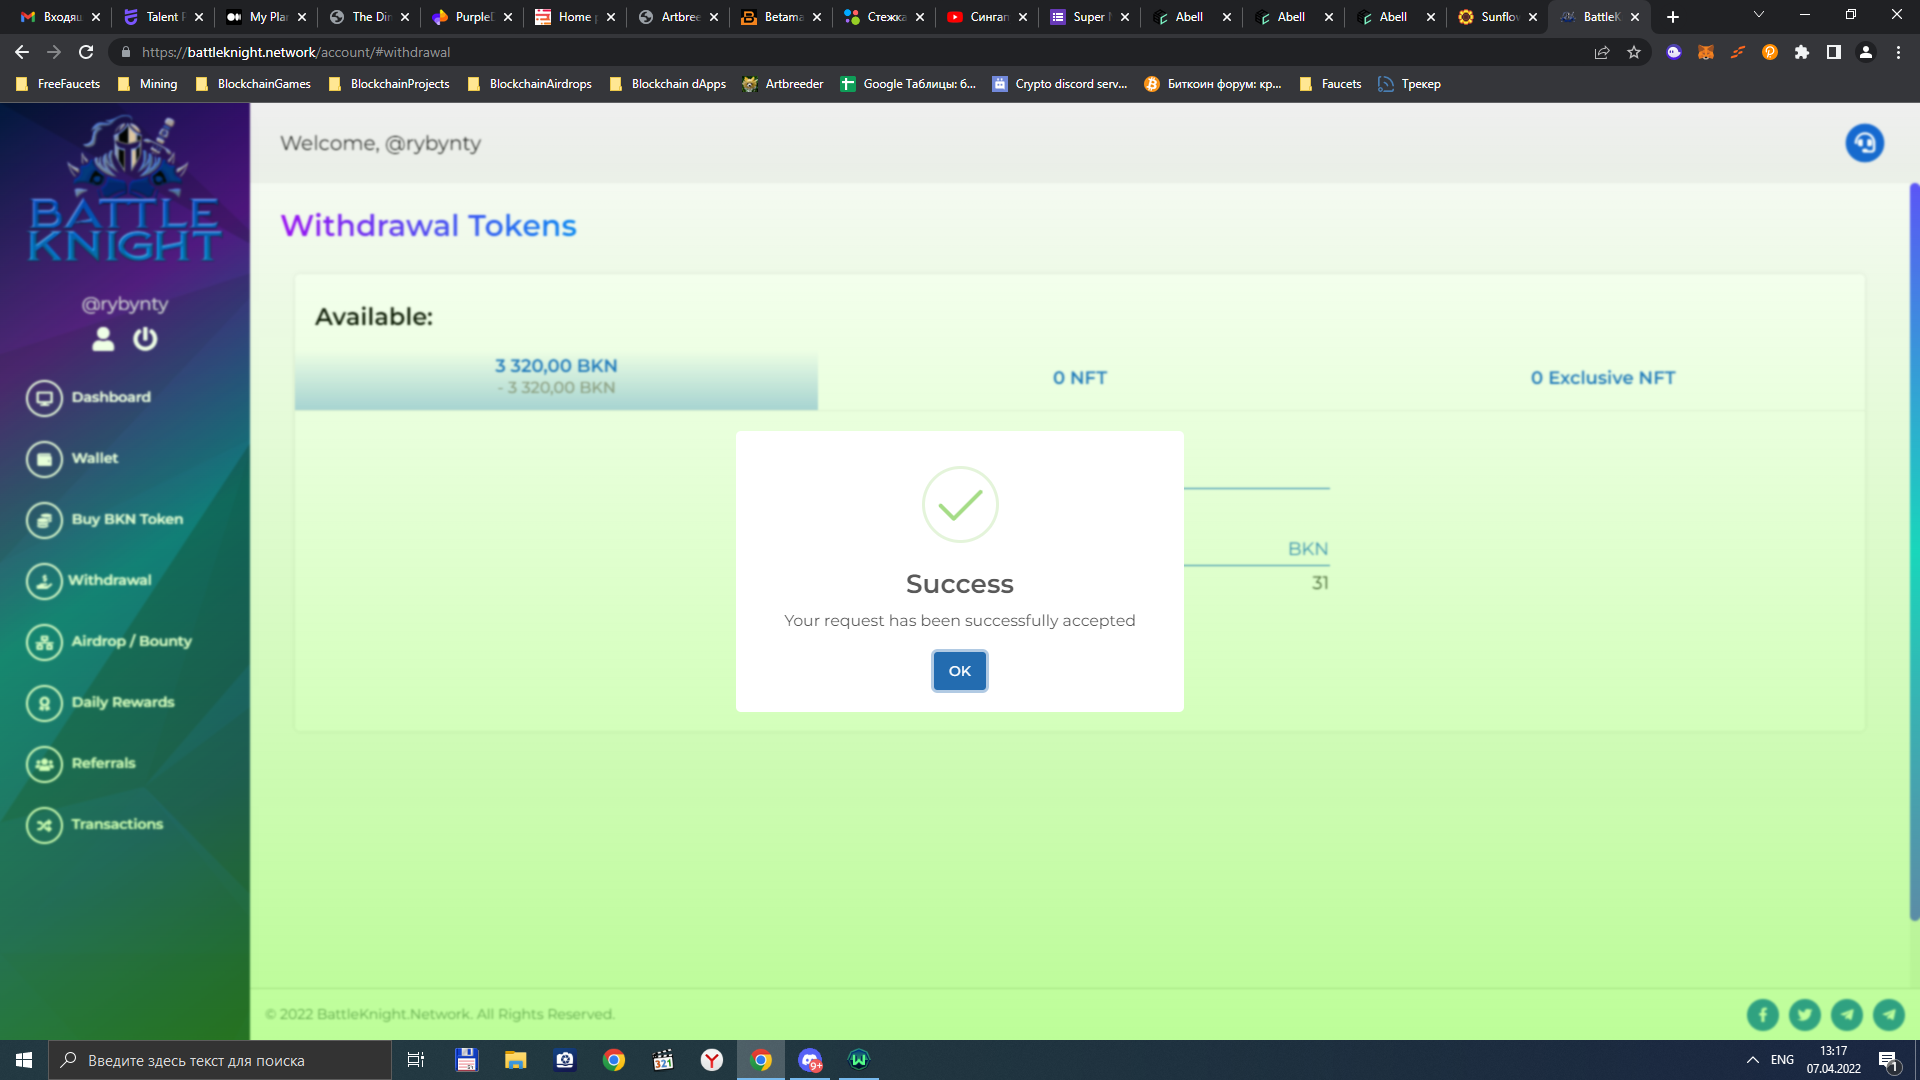
Task: Click the user profile icon under @rybynty
Action: coord(103,339)
